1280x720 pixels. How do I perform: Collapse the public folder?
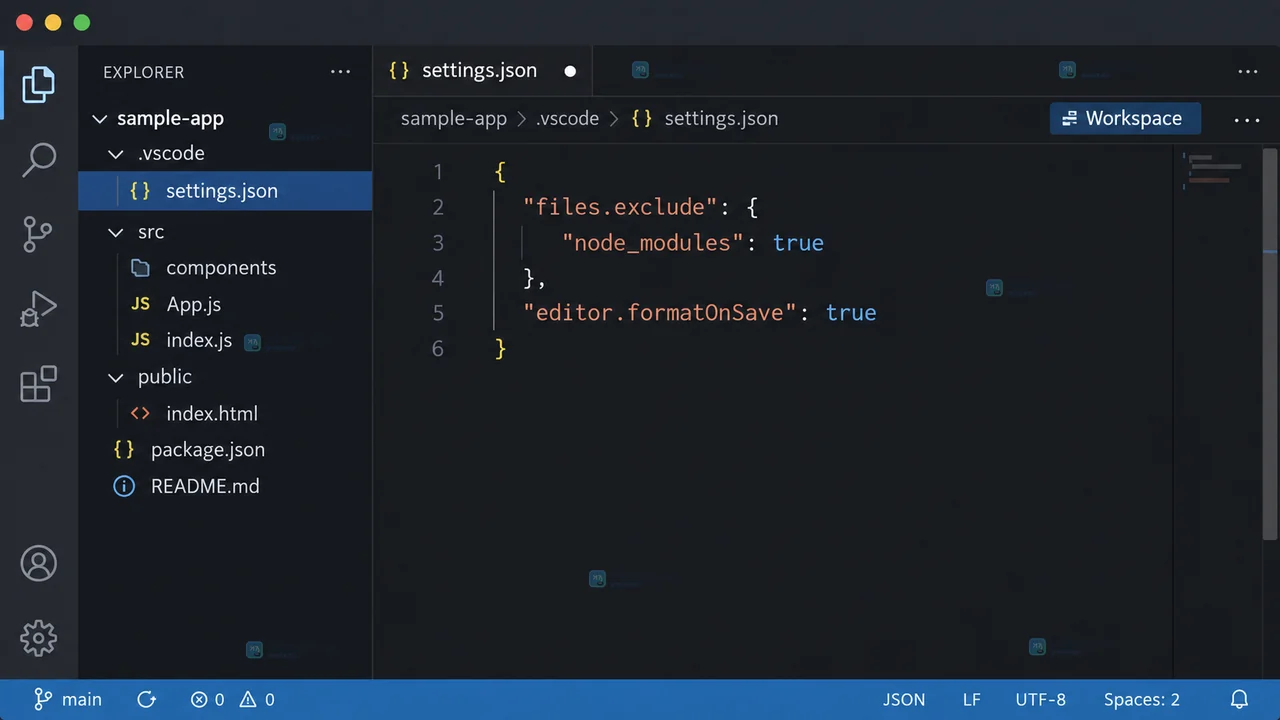[x=117, y=377]
